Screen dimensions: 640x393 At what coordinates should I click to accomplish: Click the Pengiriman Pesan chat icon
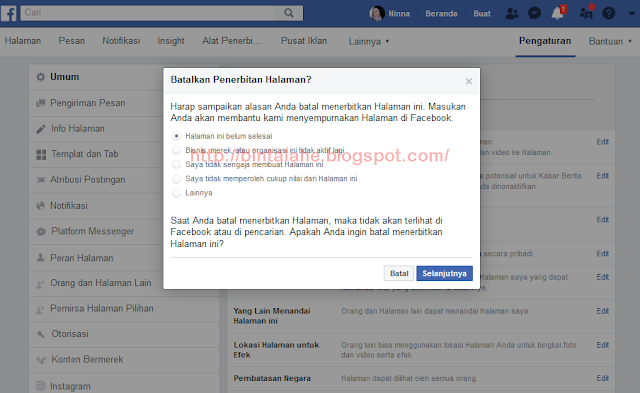[x=40, y=103]
